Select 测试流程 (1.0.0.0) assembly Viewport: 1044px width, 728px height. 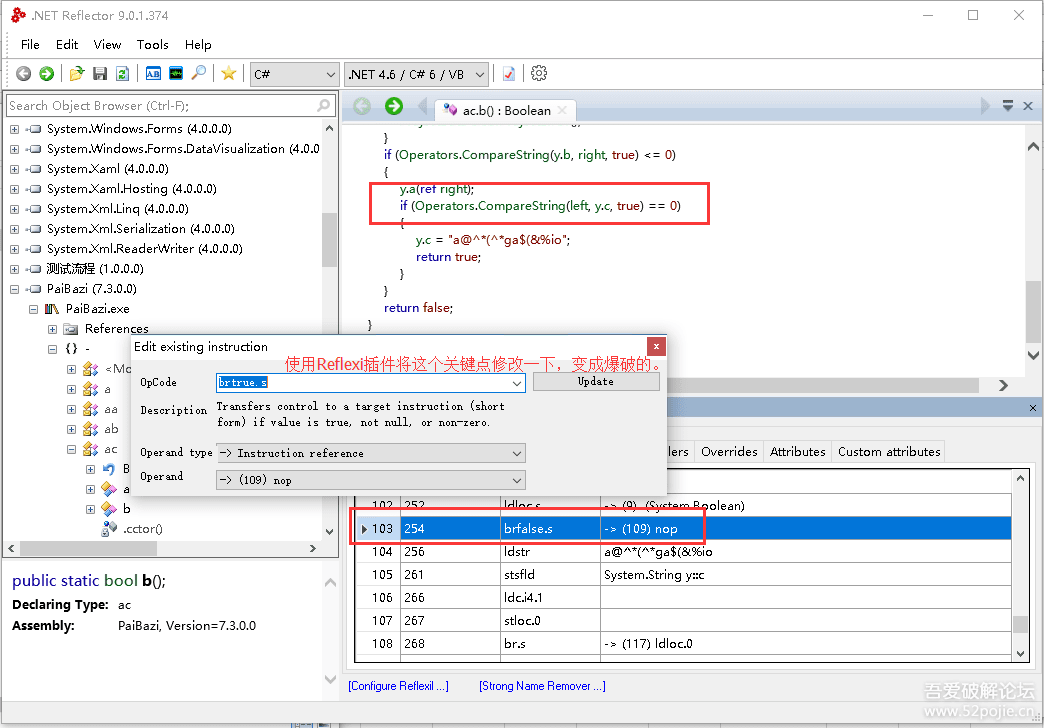point(95,269)
